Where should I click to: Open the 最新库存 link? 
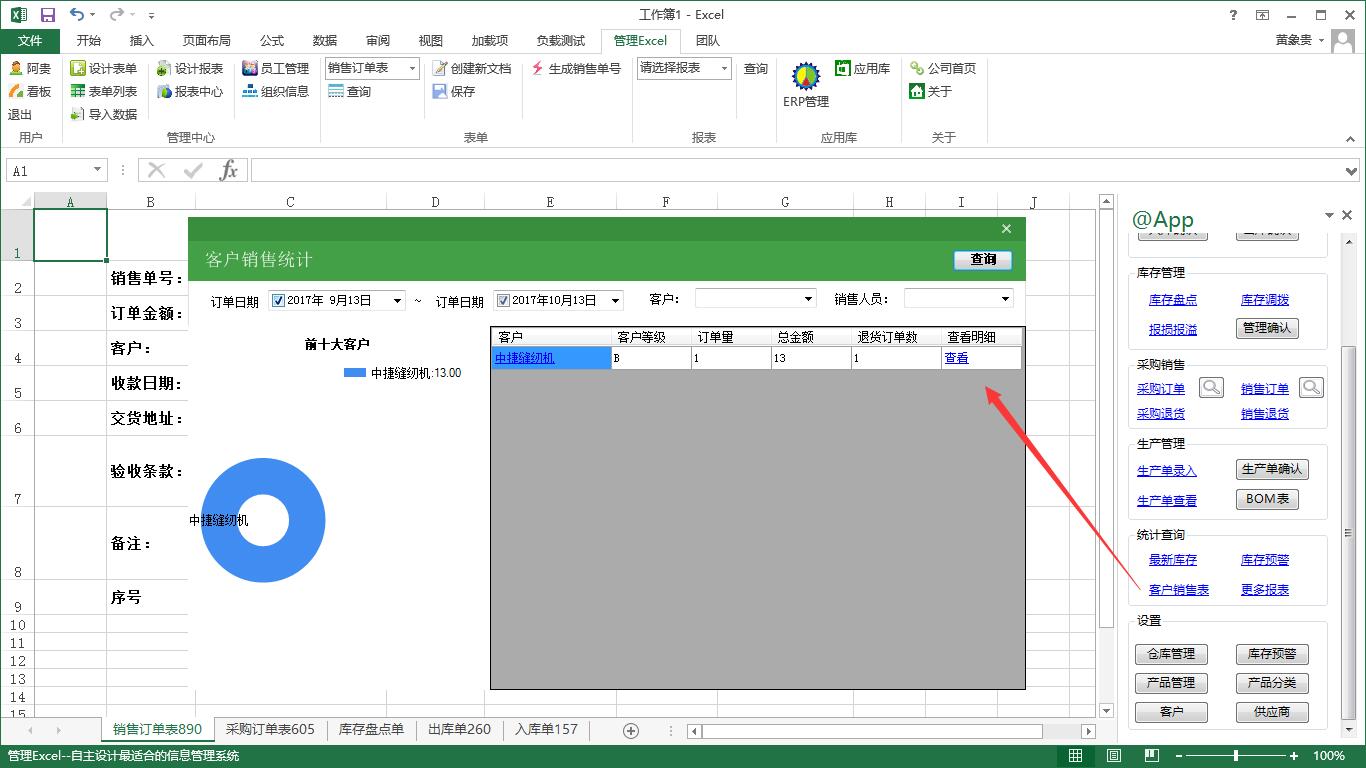[1173, 560]
